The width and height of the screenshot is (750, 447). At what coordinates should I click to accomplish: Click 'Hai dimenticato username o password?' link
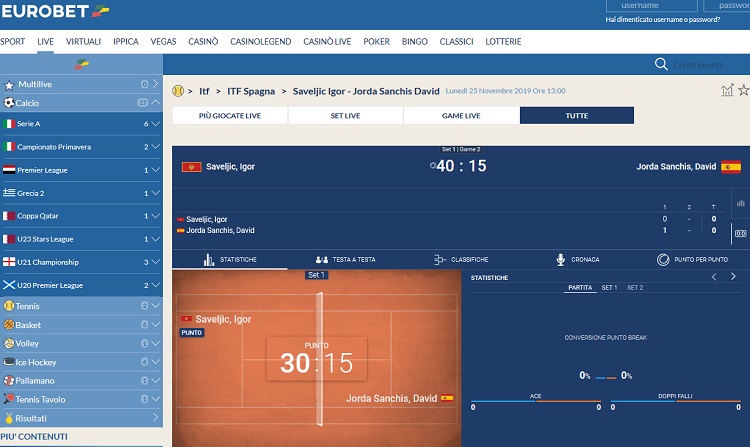click(662, 20)
